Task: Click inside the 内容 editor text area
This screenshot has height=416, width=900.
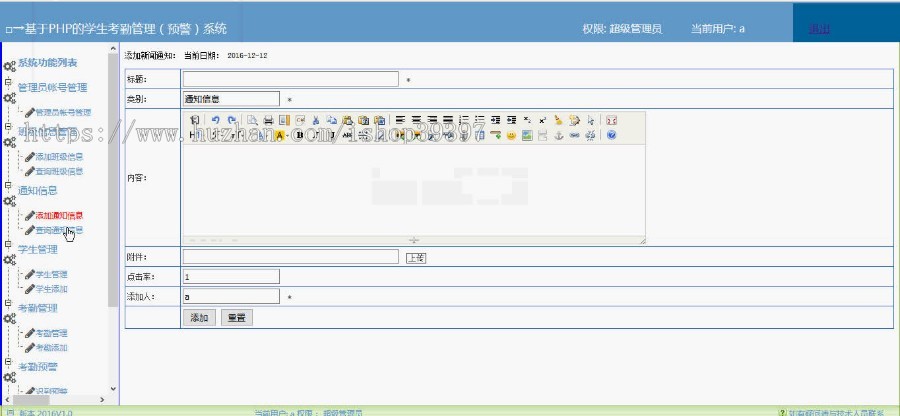Action: (x=414, y=189)
